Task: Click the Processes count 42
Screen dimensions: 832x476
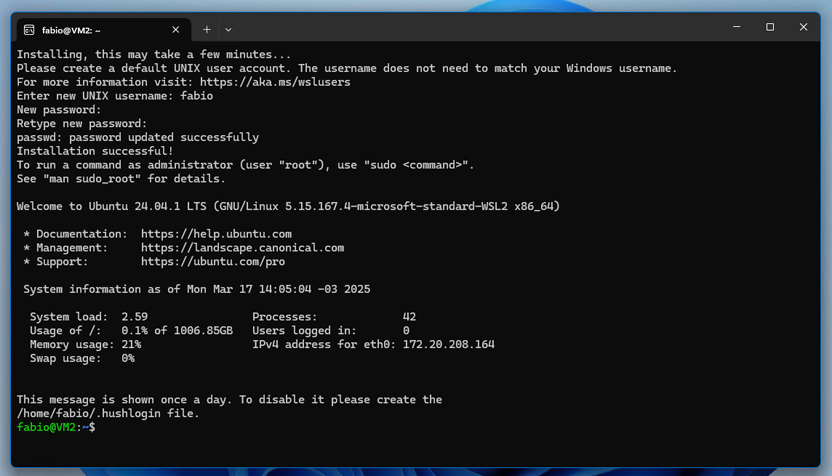Action: [x=409, y=317]
